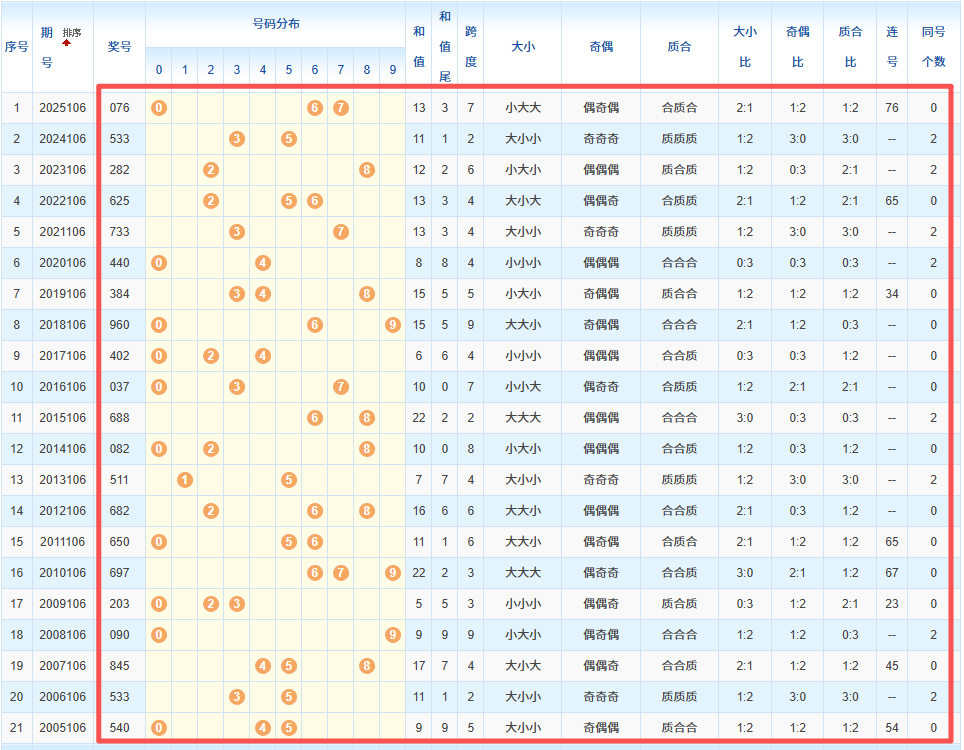The image size is (964, 750).
Task: Click prize number 688 in row 11
Action: [x=120, y=418]
